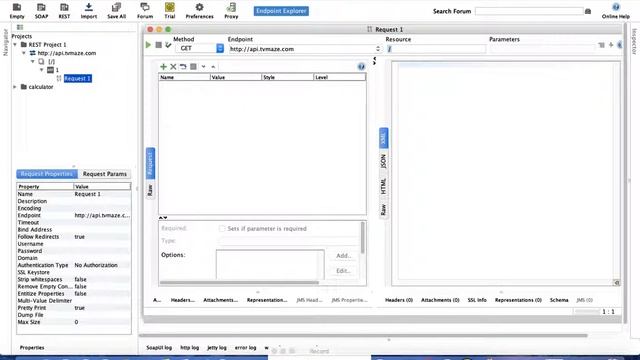This screenshot has width=640, height=360.
Task: Click the parameter details vertical scrollbar
Action: (x=362, y=238)
